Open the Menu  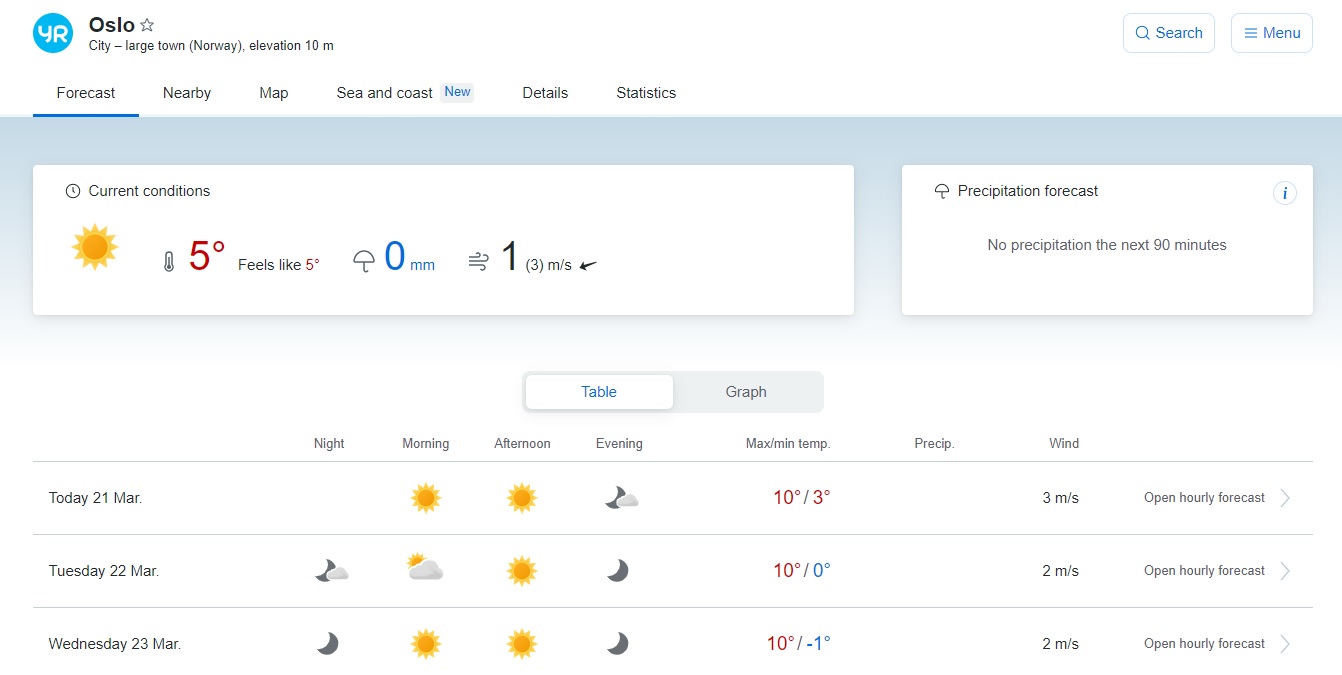[1271, 32]
